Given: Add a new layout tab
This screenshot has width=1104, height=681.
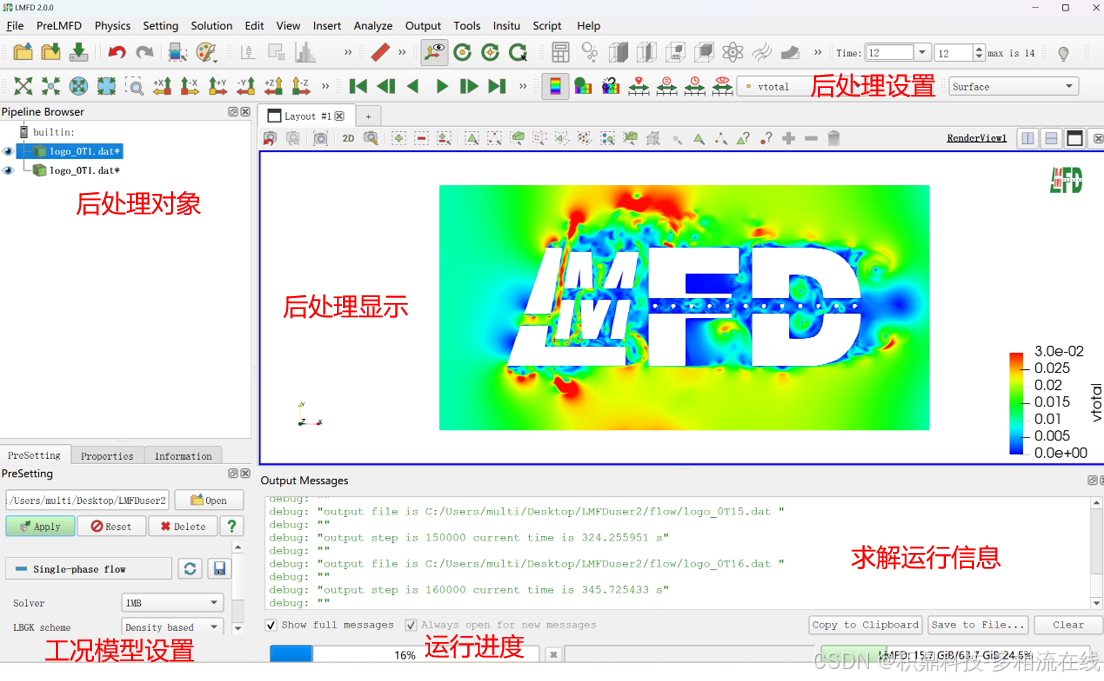Looking at the screenshot, I should click(368, 116).
